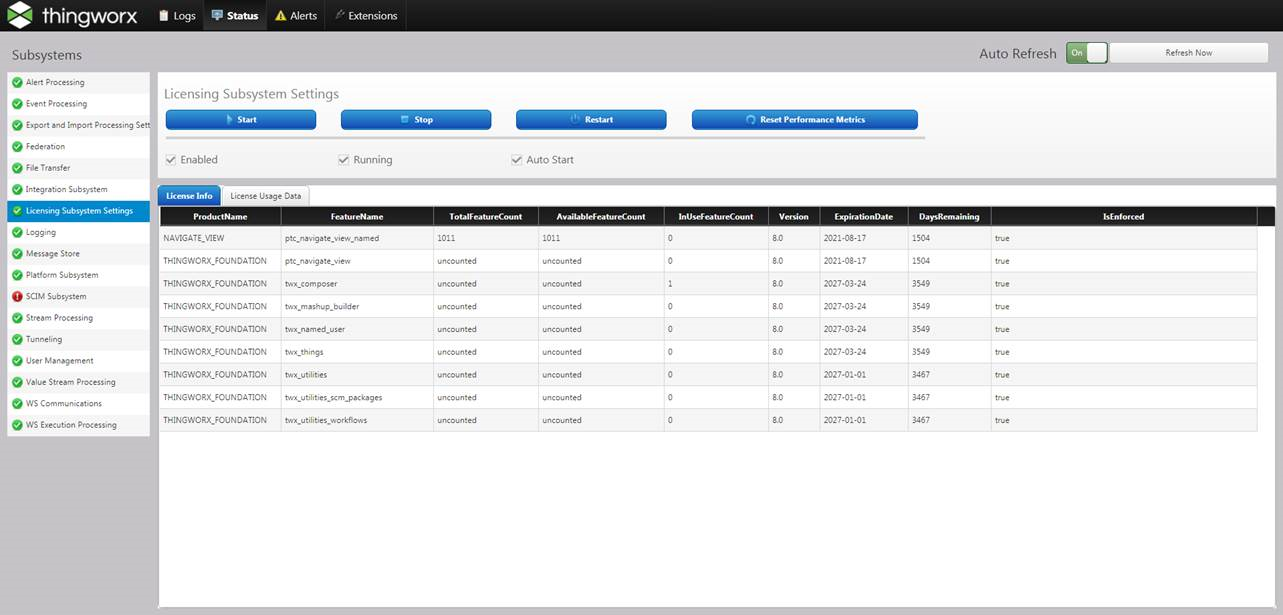Click the Refresh Now button
This screenshot has width=1283, height=615.
pyautogui.click(x=1189, y=53)
